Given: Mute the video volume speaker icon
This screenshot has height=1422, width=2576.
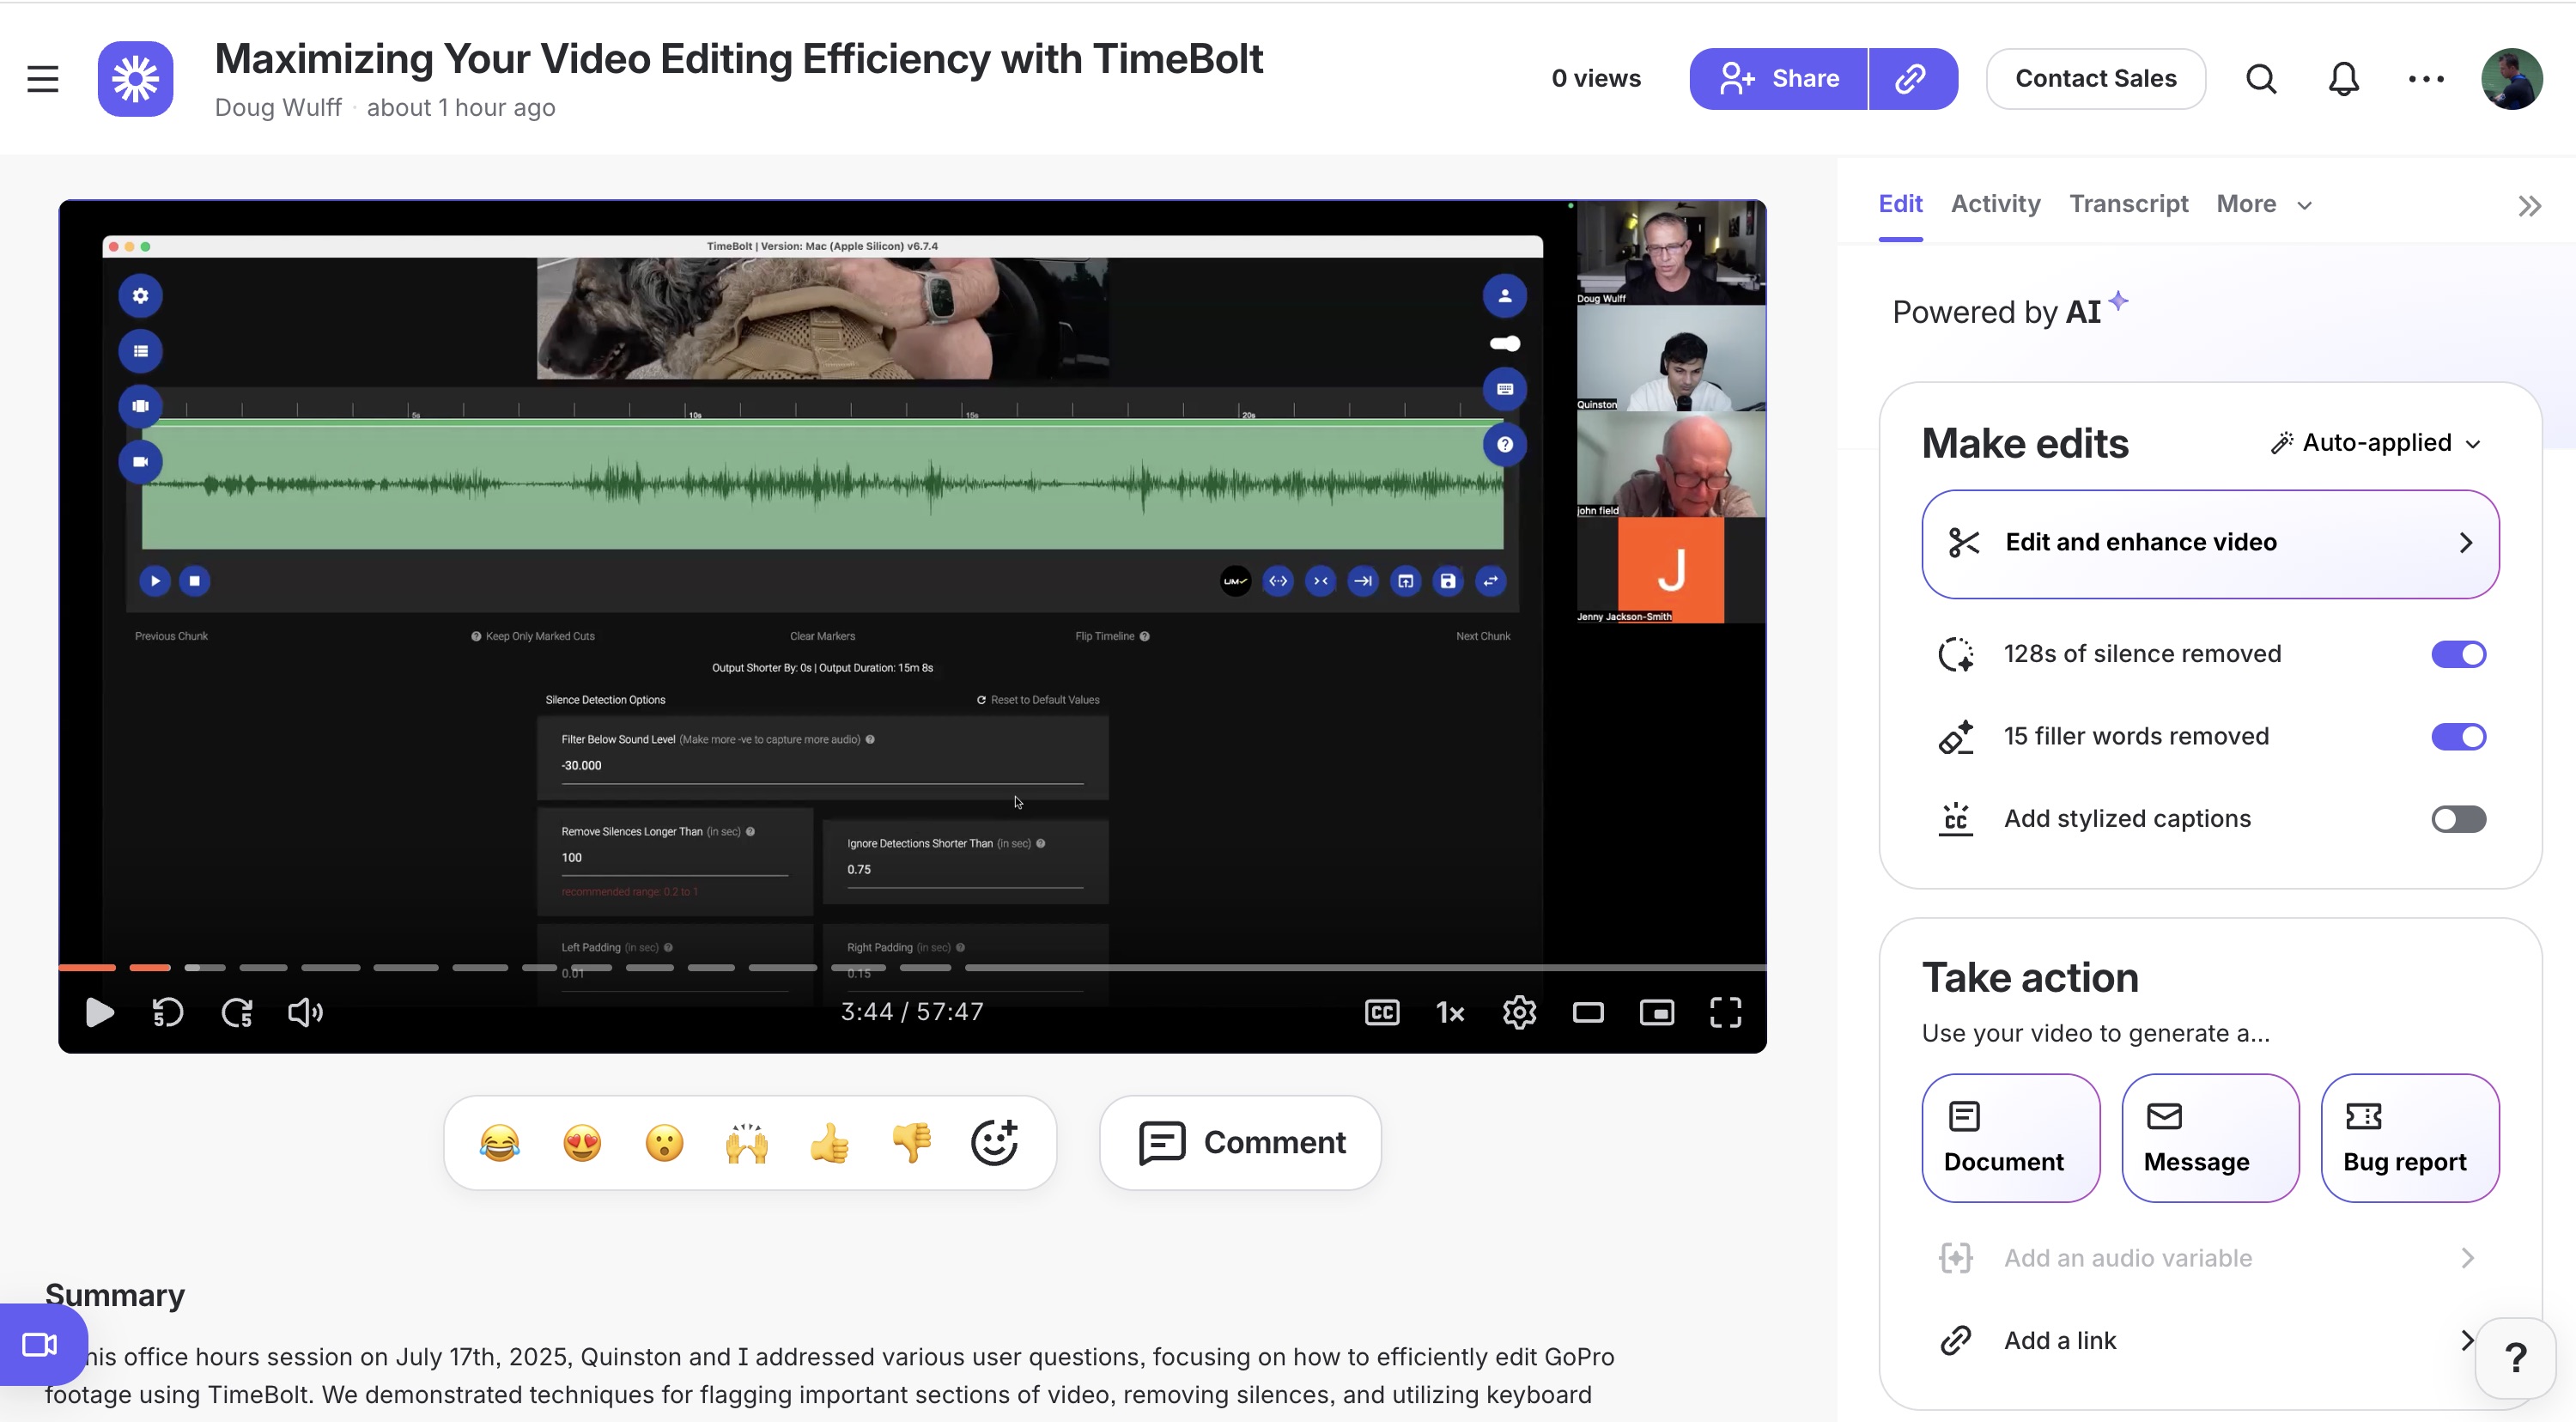Looking at the screenshot, I should 305,1012.
